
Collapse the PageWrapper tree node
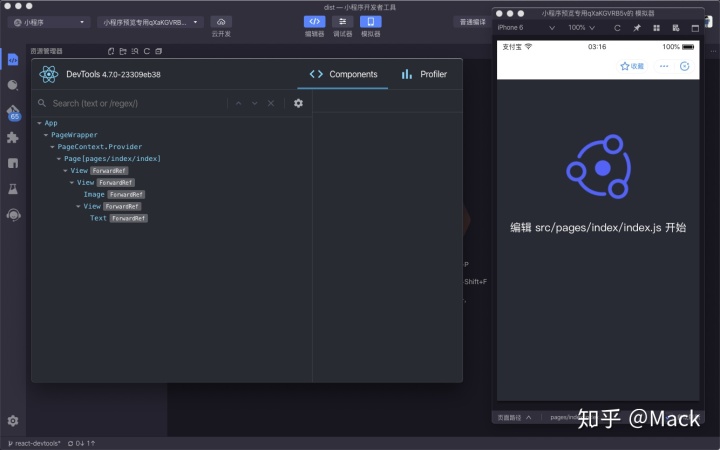click(x=46, y=135)
